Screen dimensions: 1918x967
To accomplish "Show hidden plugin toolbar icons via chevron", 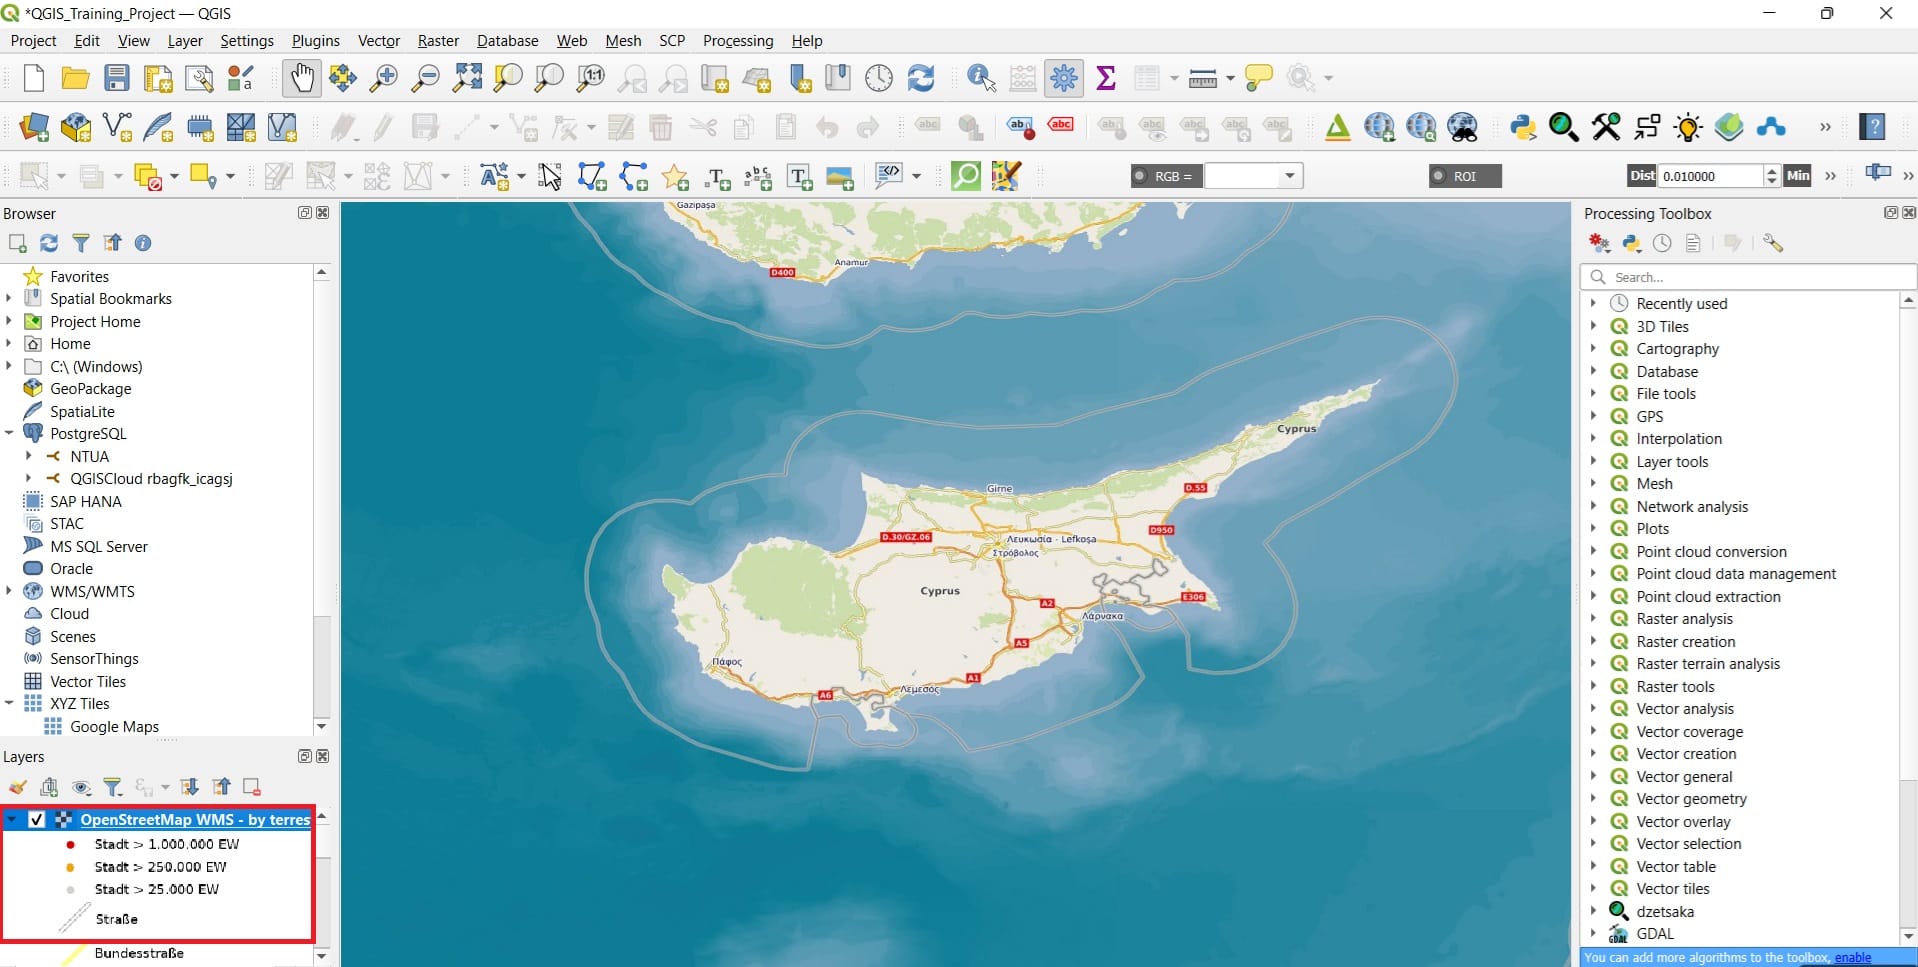I will click(x=1825, y=127).
